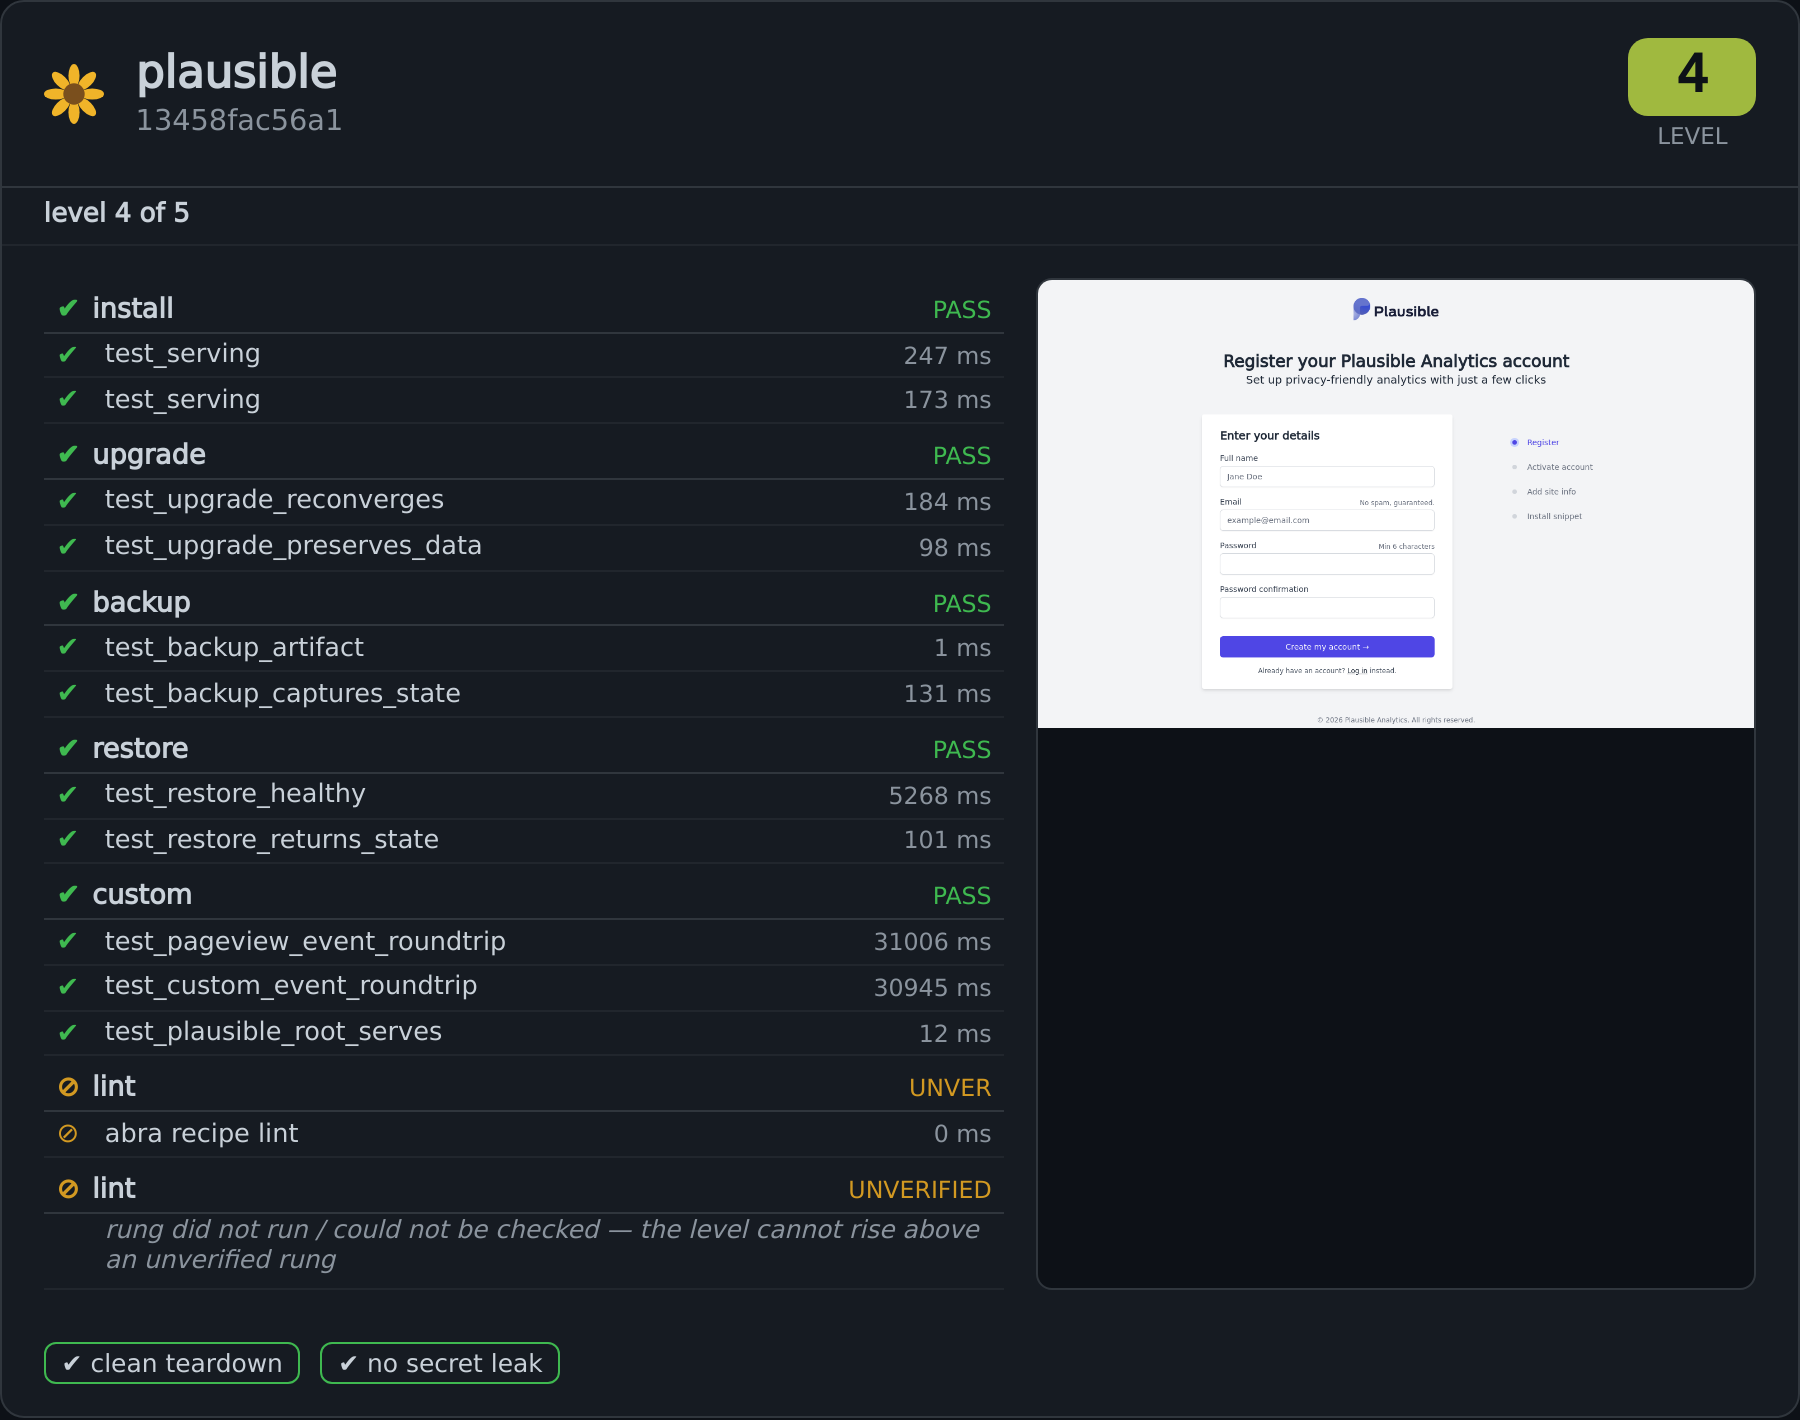Click the upgrade section label
The width and height of the screenshot is (1800, 1420).
[149, 455]
